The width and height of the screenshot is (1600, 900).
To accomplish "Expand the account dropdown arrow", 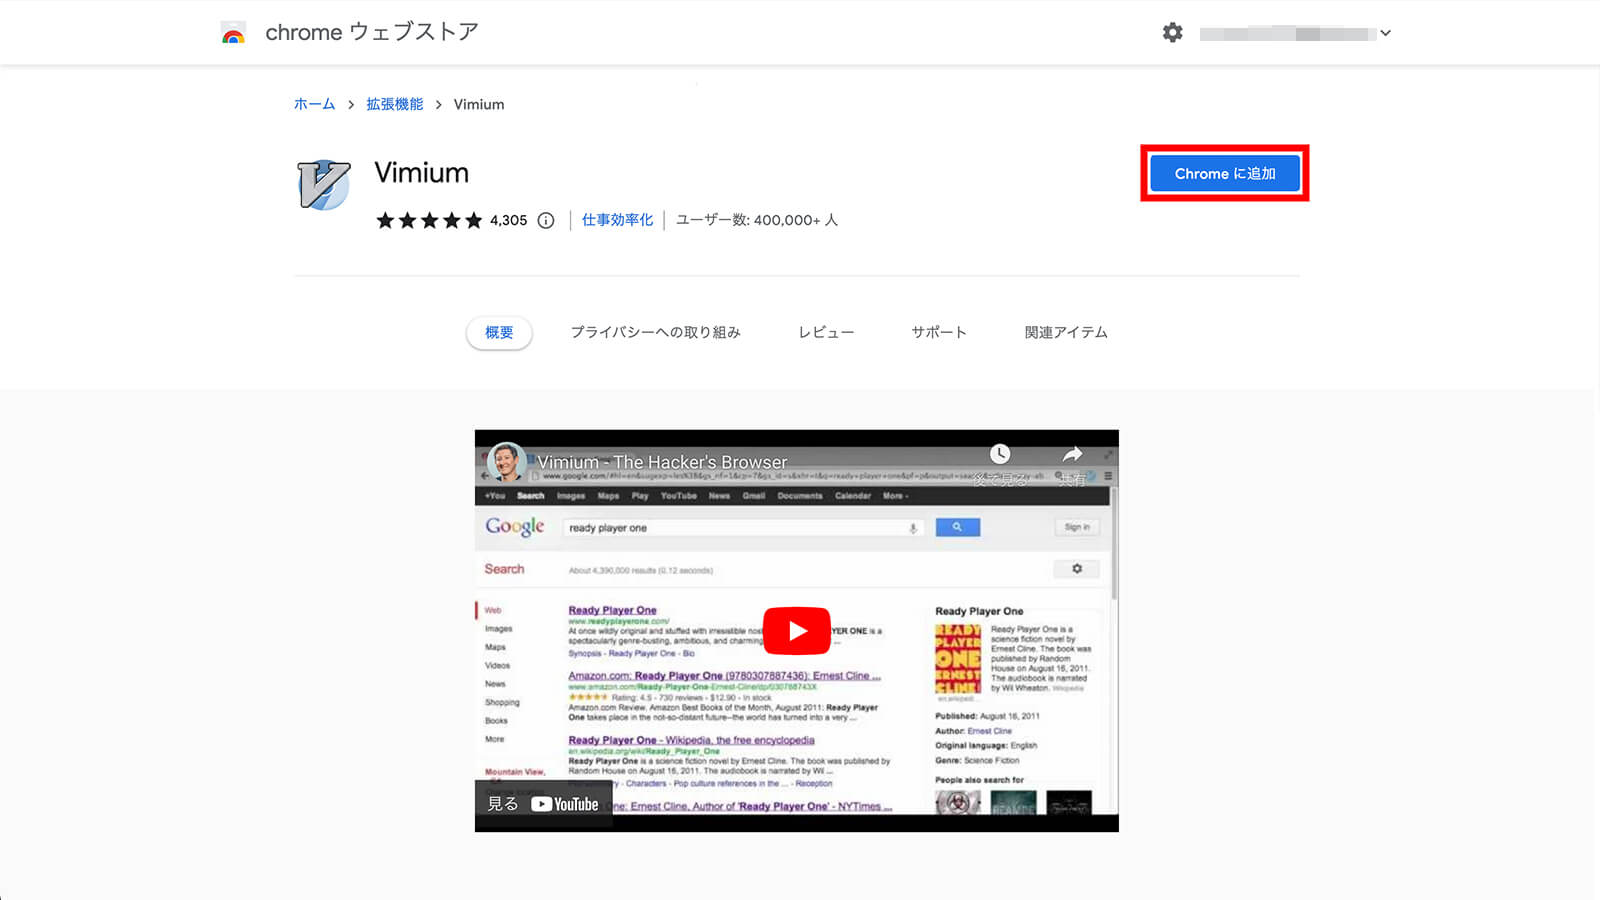I will tap(1385, 33).
